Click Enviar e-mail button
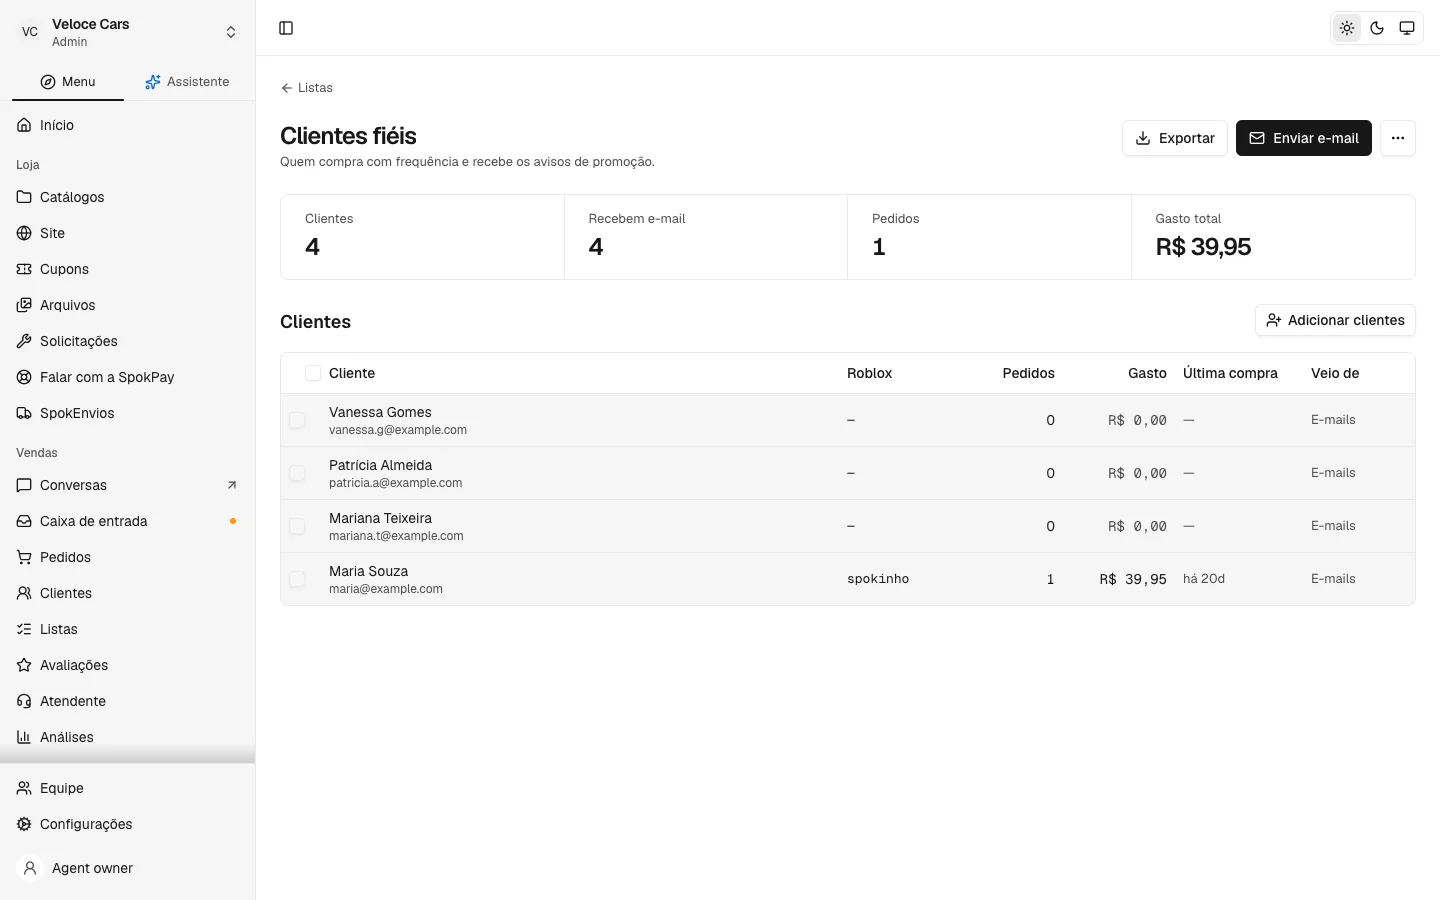This screenshot has height=900, width=1440. (x=1304, y=138)
